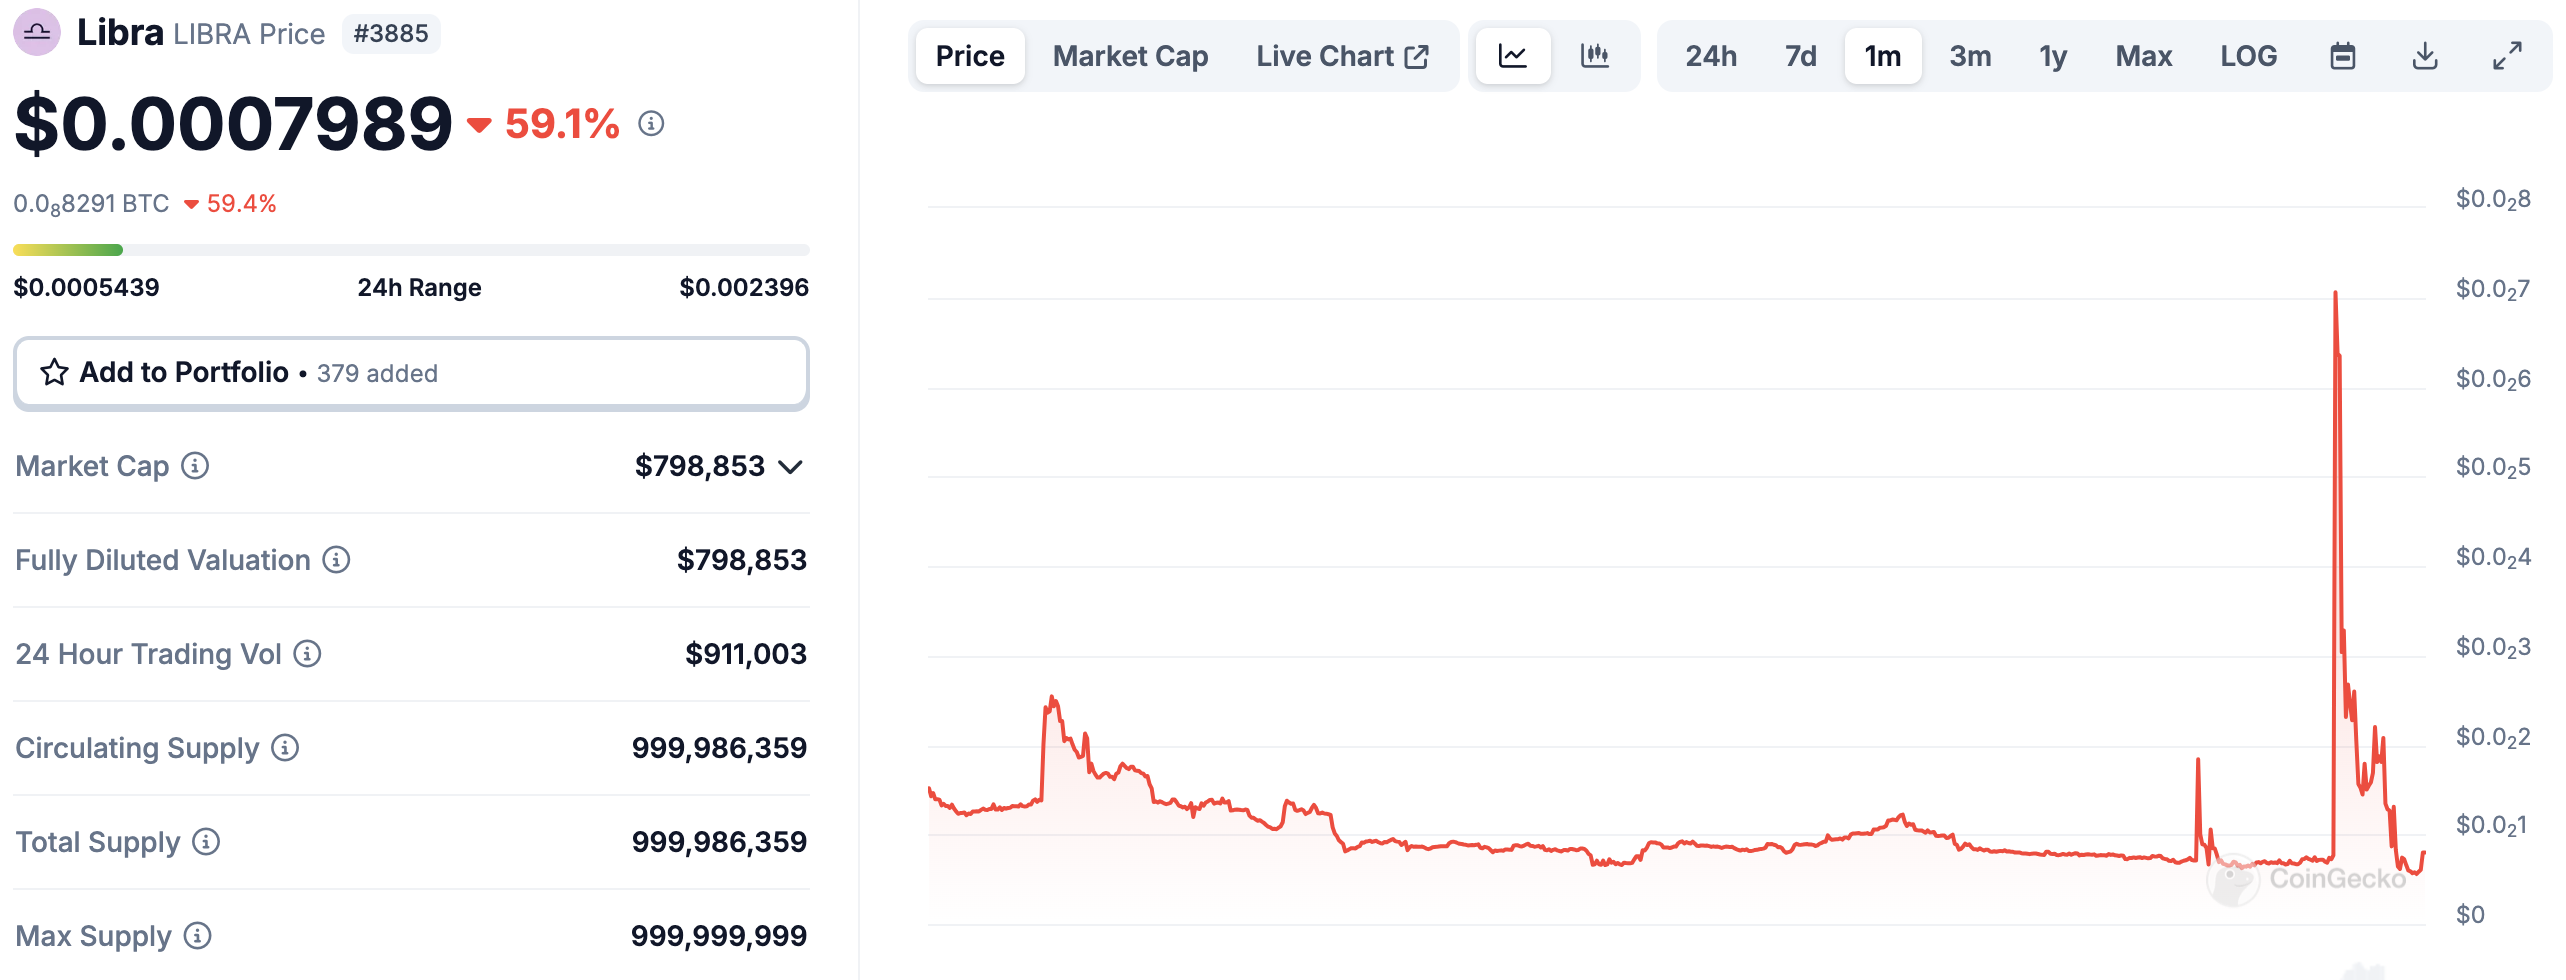
Task: Open the calendar date range picker
Action: pyautogui.click(x=2342, y=56)
